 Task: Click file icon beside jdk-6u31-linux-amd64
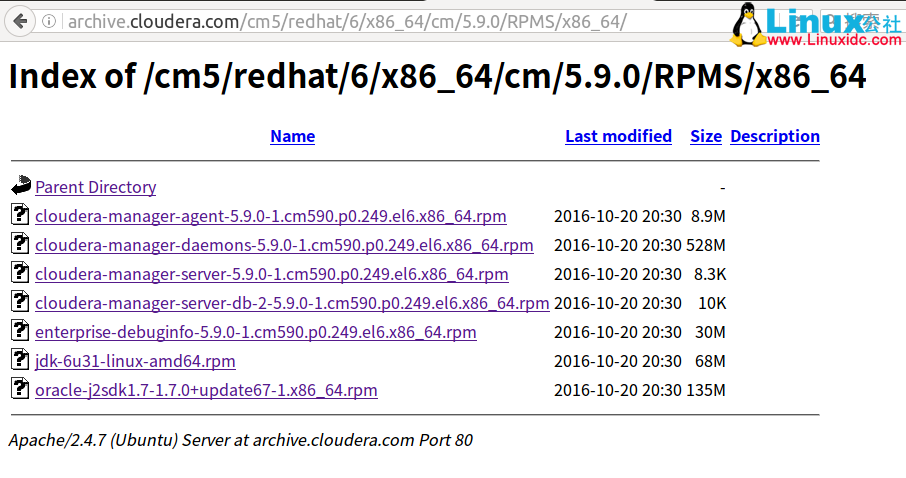(20, 359)
